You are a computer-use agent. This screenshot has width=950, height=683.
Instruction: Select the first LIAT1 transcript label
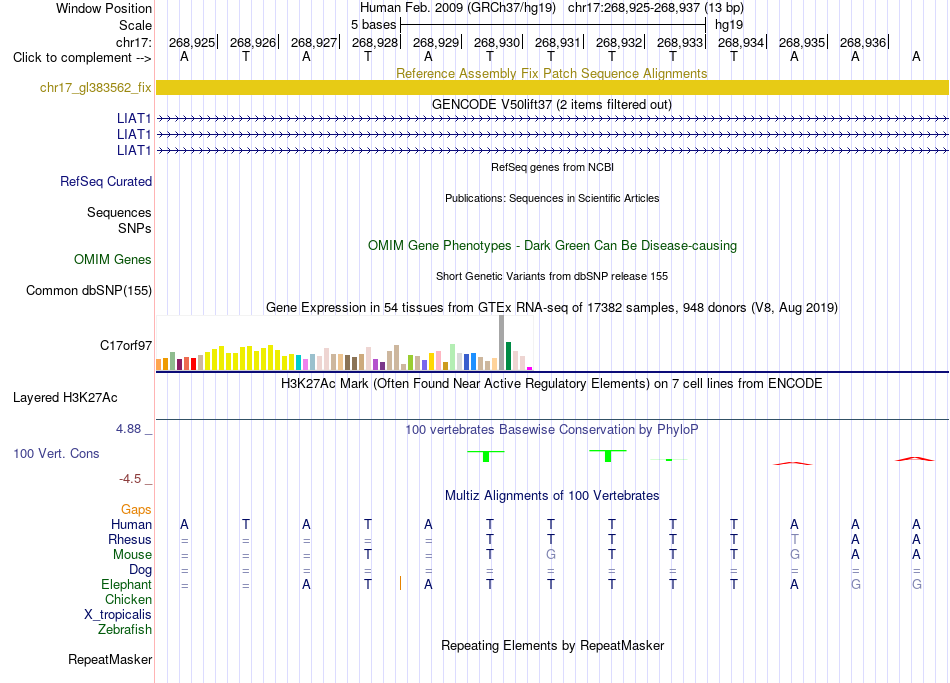click(134, 118)
